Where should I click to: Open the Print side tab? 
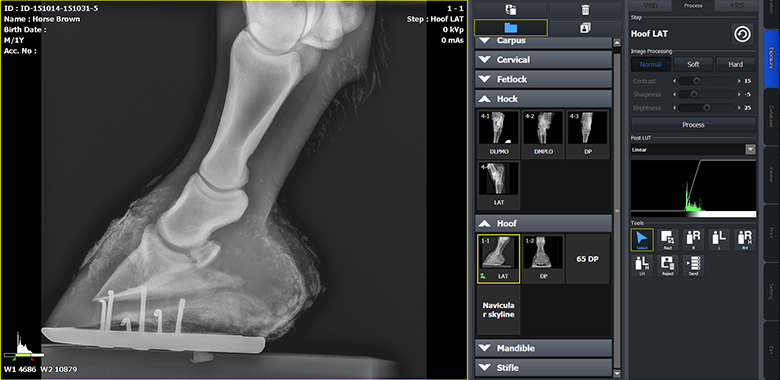pyautogui.click(x=771, y=232)
